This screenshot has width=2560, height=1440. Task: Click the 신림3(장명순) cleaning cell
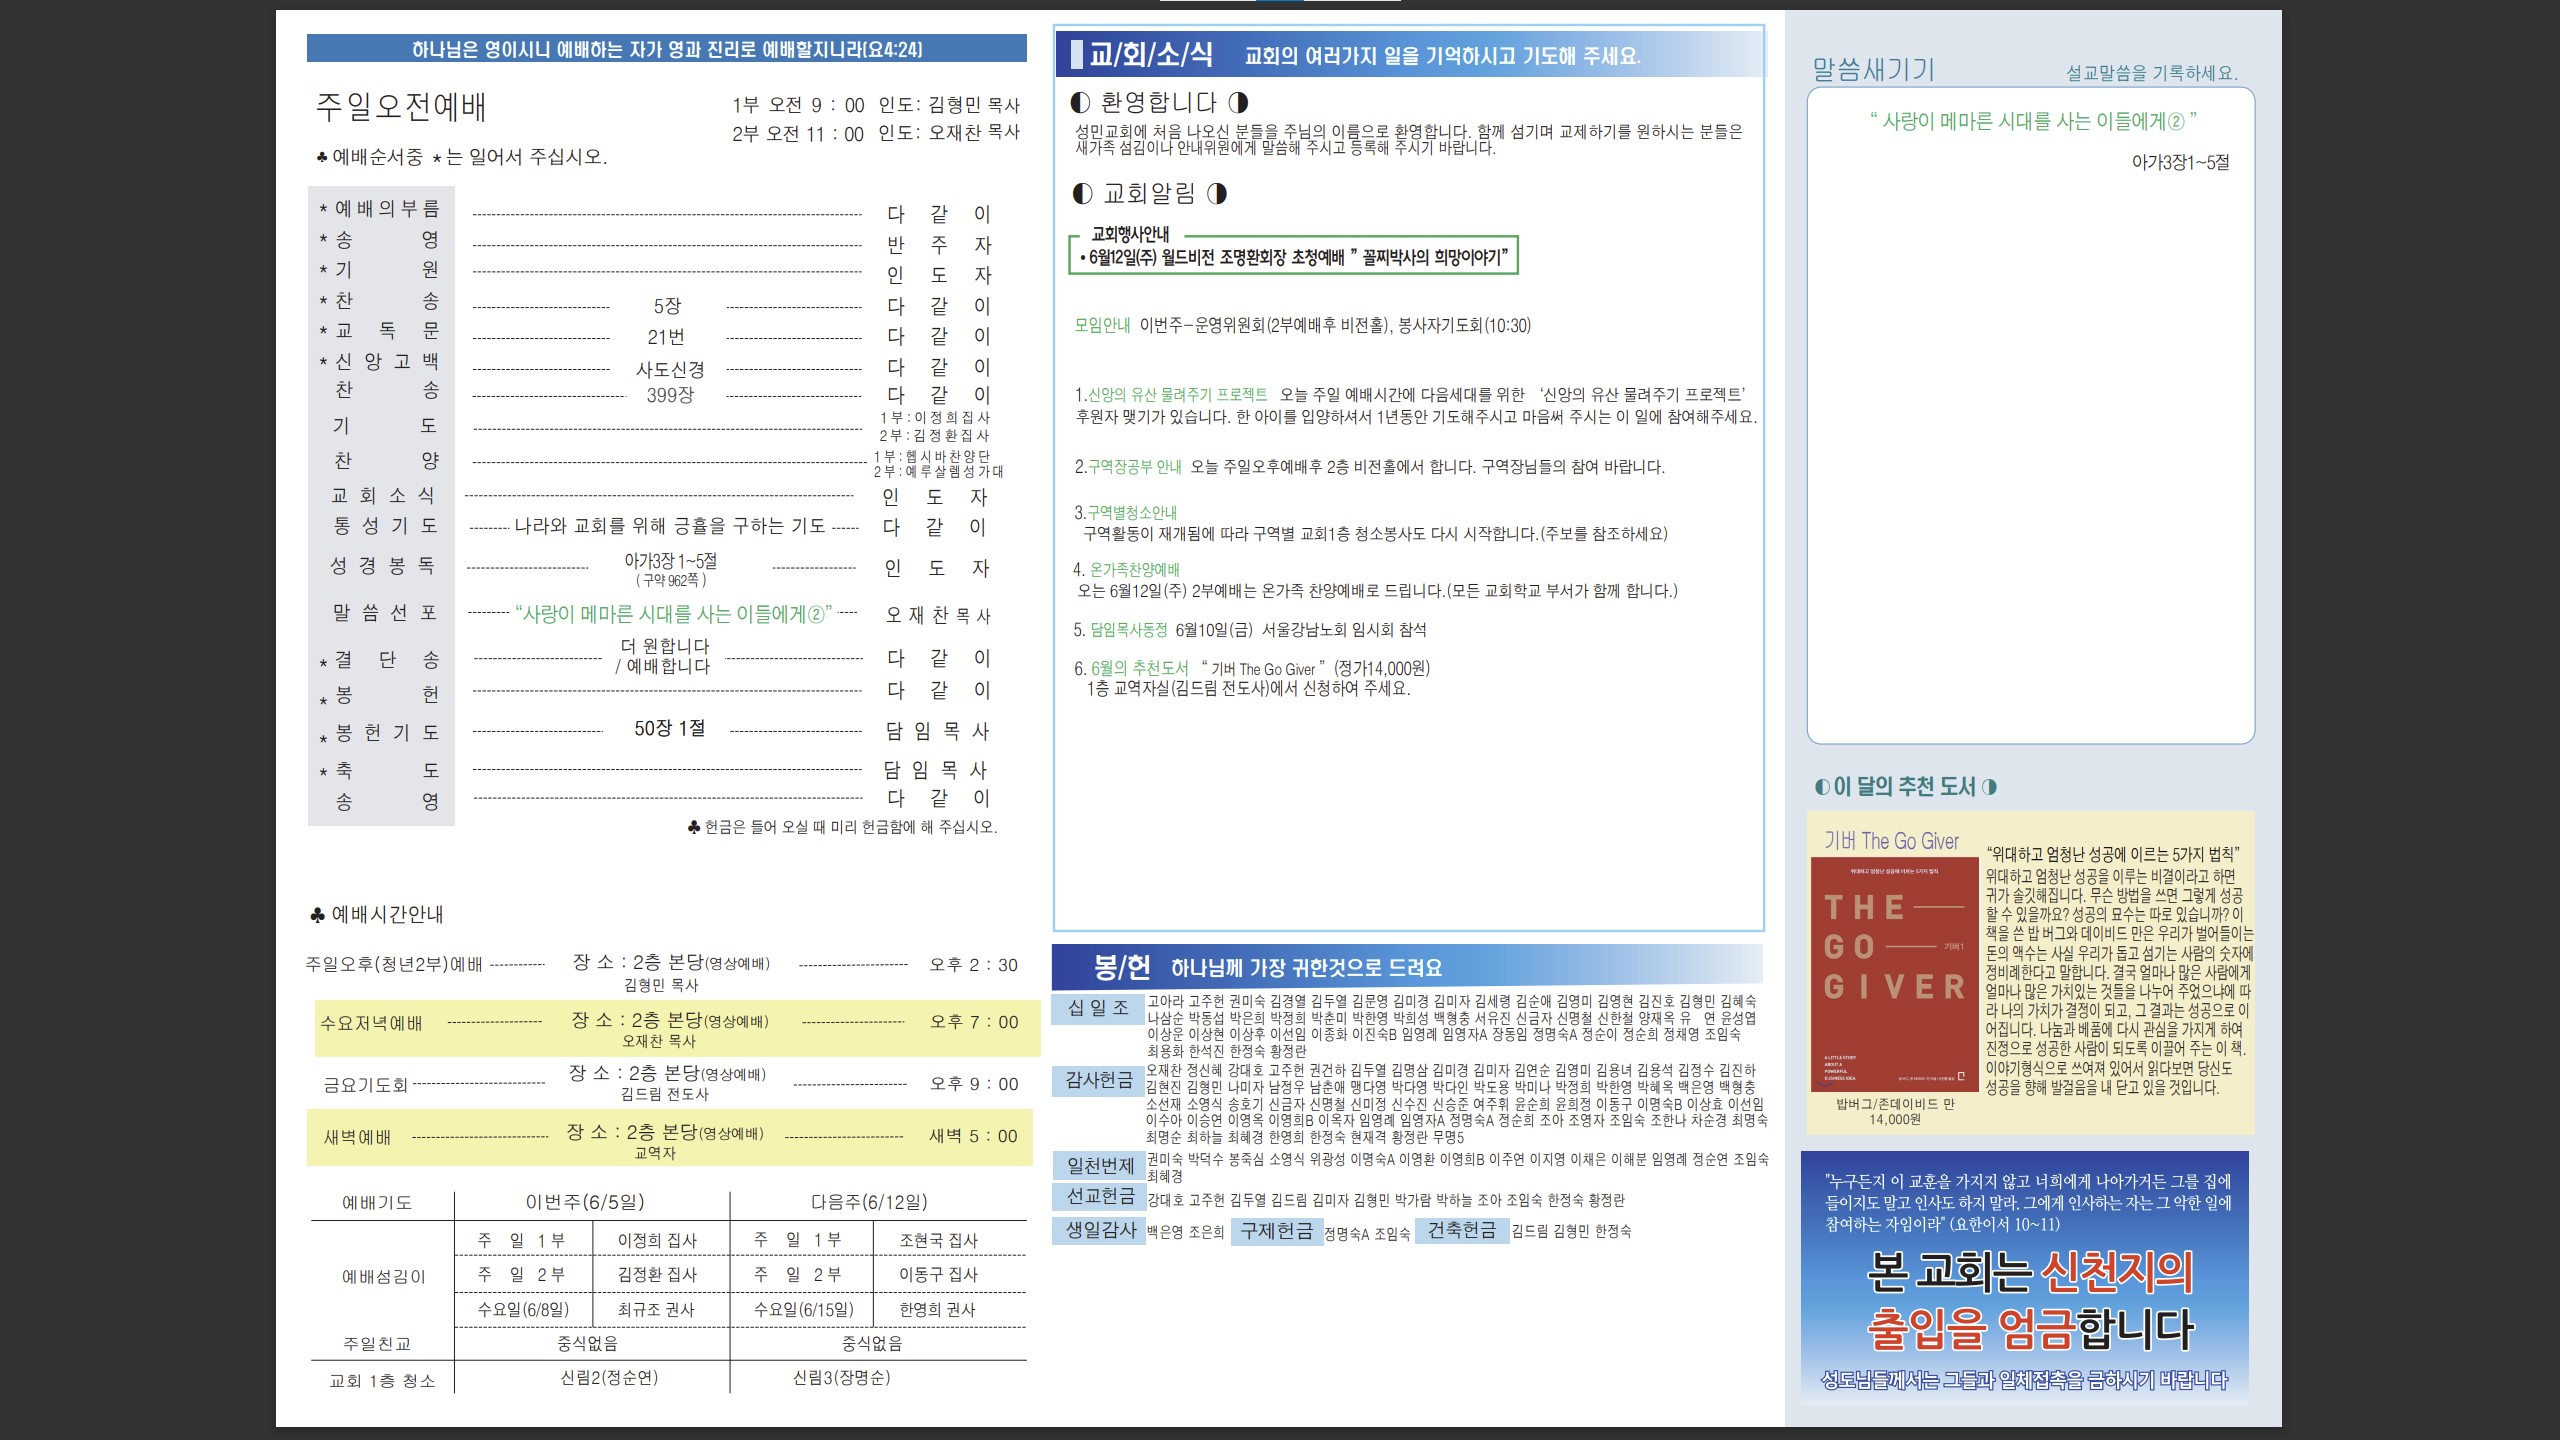(x=841, y=1377)
